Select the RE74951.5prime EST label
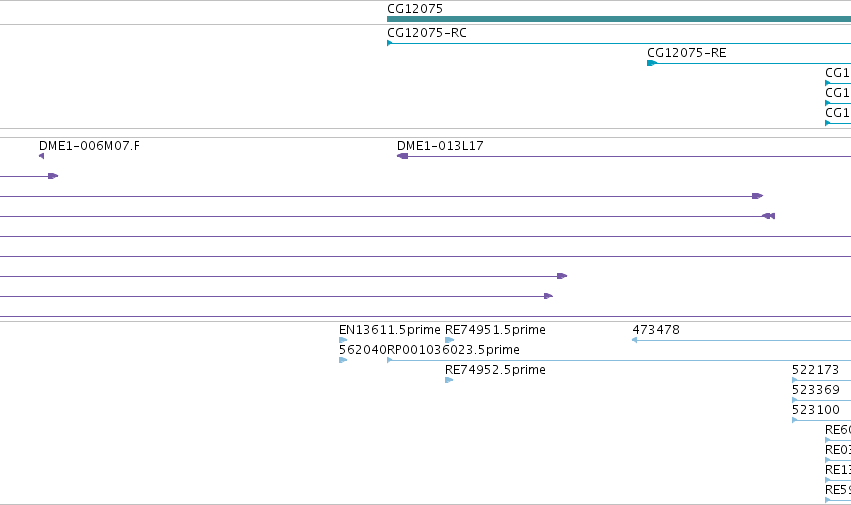This screenshot has height=505, width=851. [x=495, y=330]
